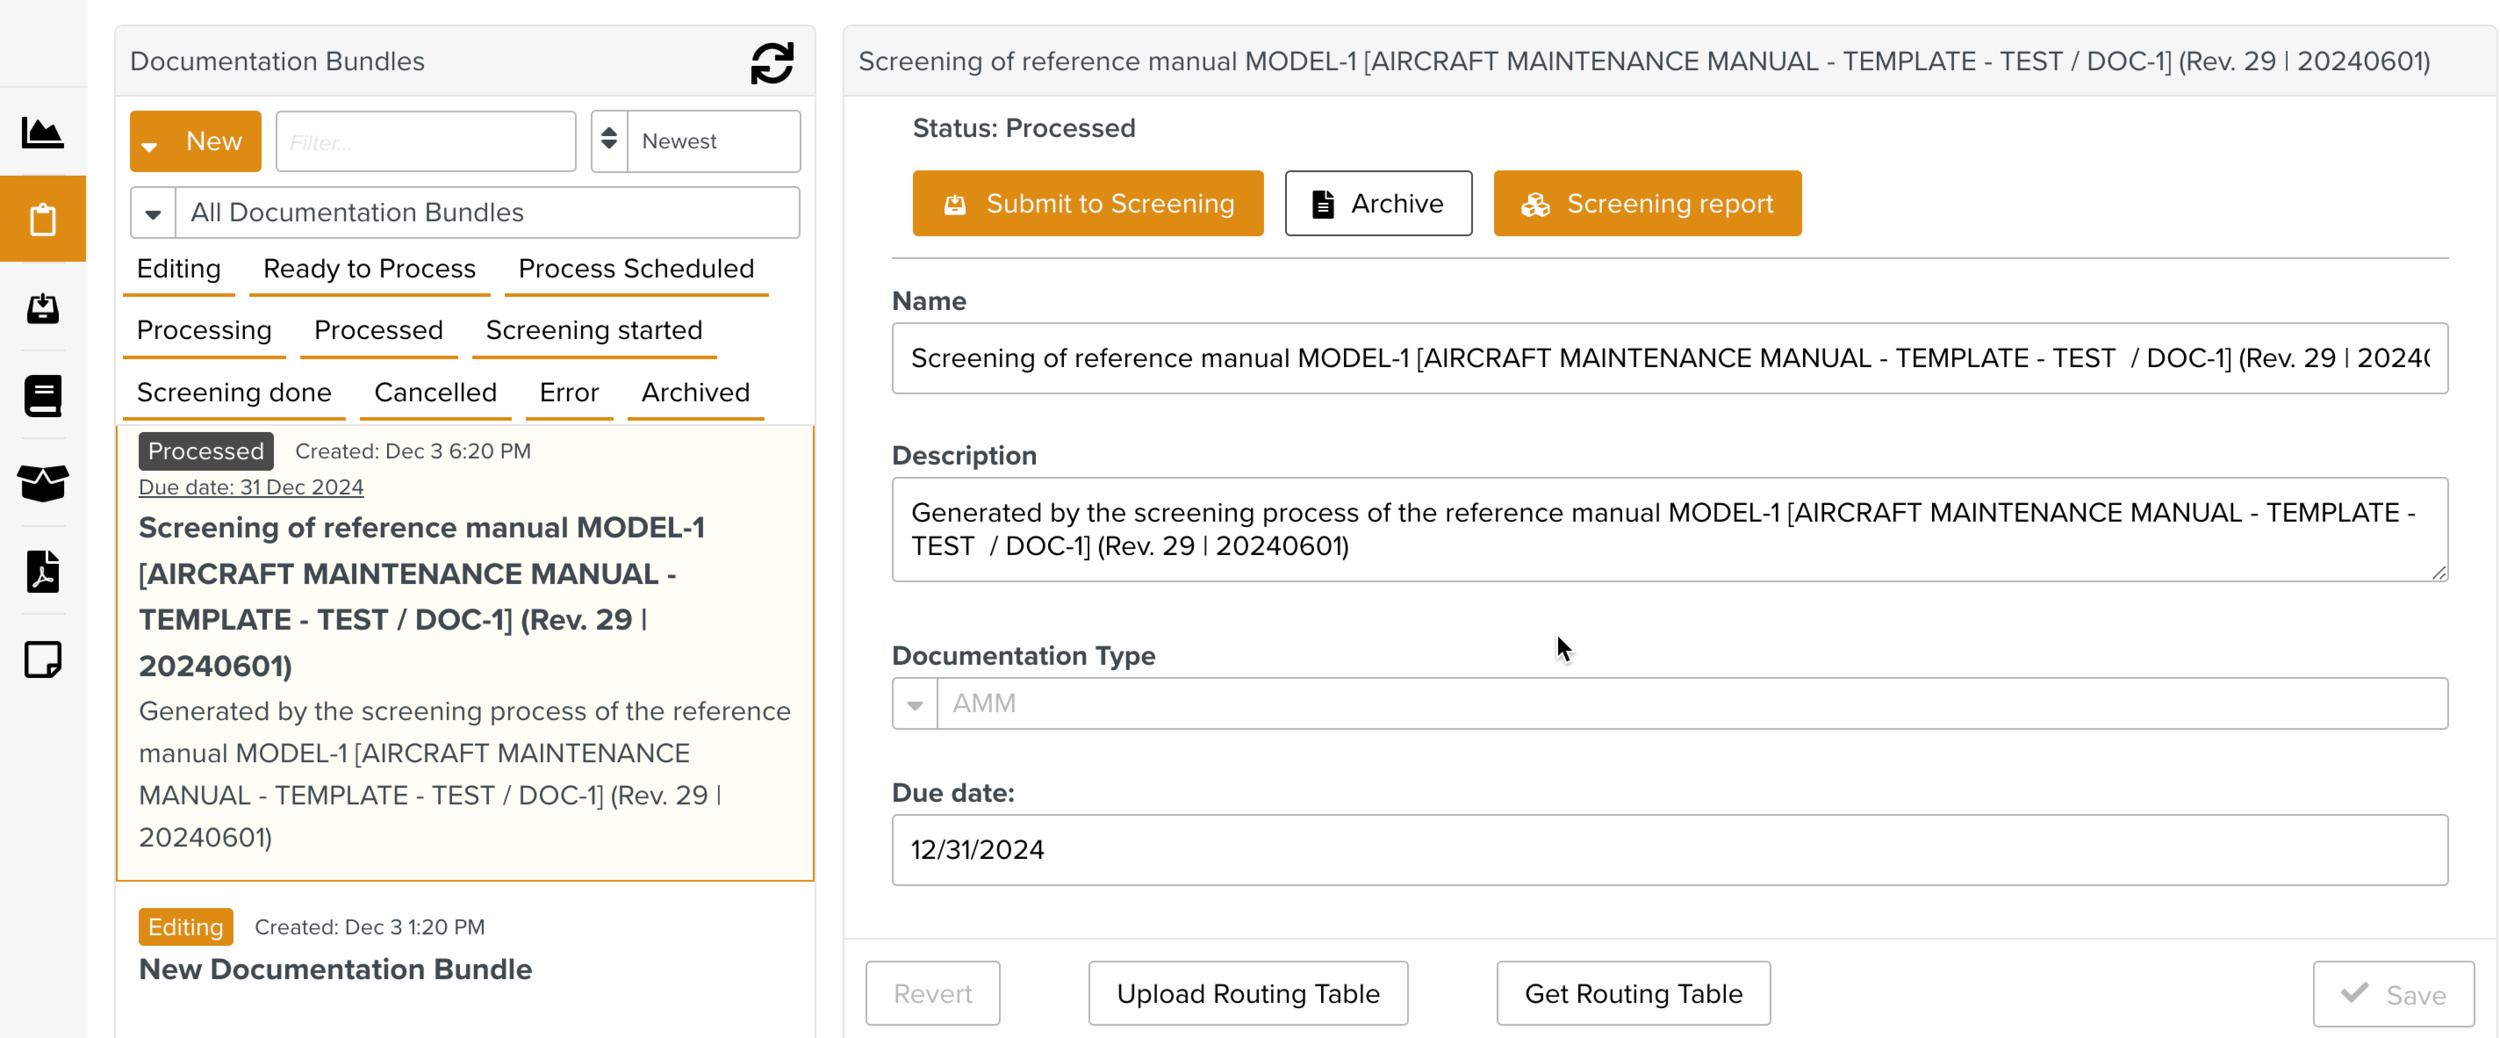Image resolution: width=2500 pixels, height=1038 pixels.
Task: Click Upload Routing Table button
Action: (x=1247, y=993)
